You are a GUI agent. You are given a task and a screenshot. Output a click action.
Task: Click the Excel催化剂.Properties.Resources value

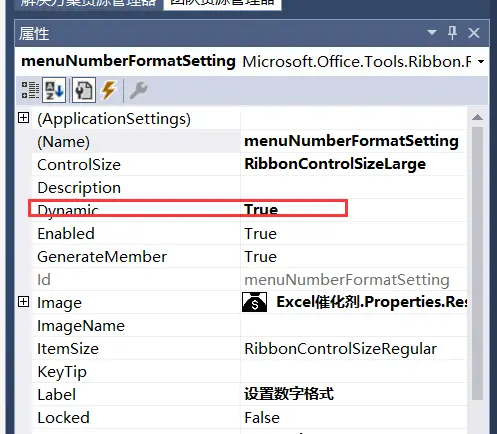pyautogui.click(x=372, y=302)
